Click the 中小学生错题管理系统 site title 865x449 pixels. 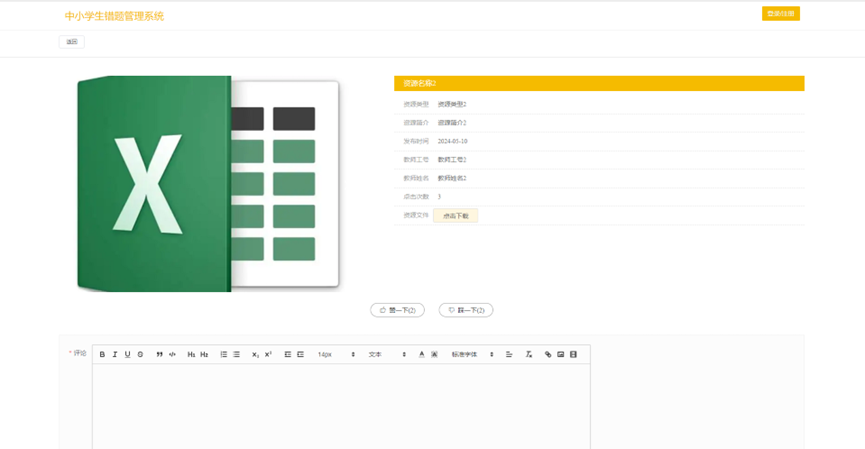(114, 16)
